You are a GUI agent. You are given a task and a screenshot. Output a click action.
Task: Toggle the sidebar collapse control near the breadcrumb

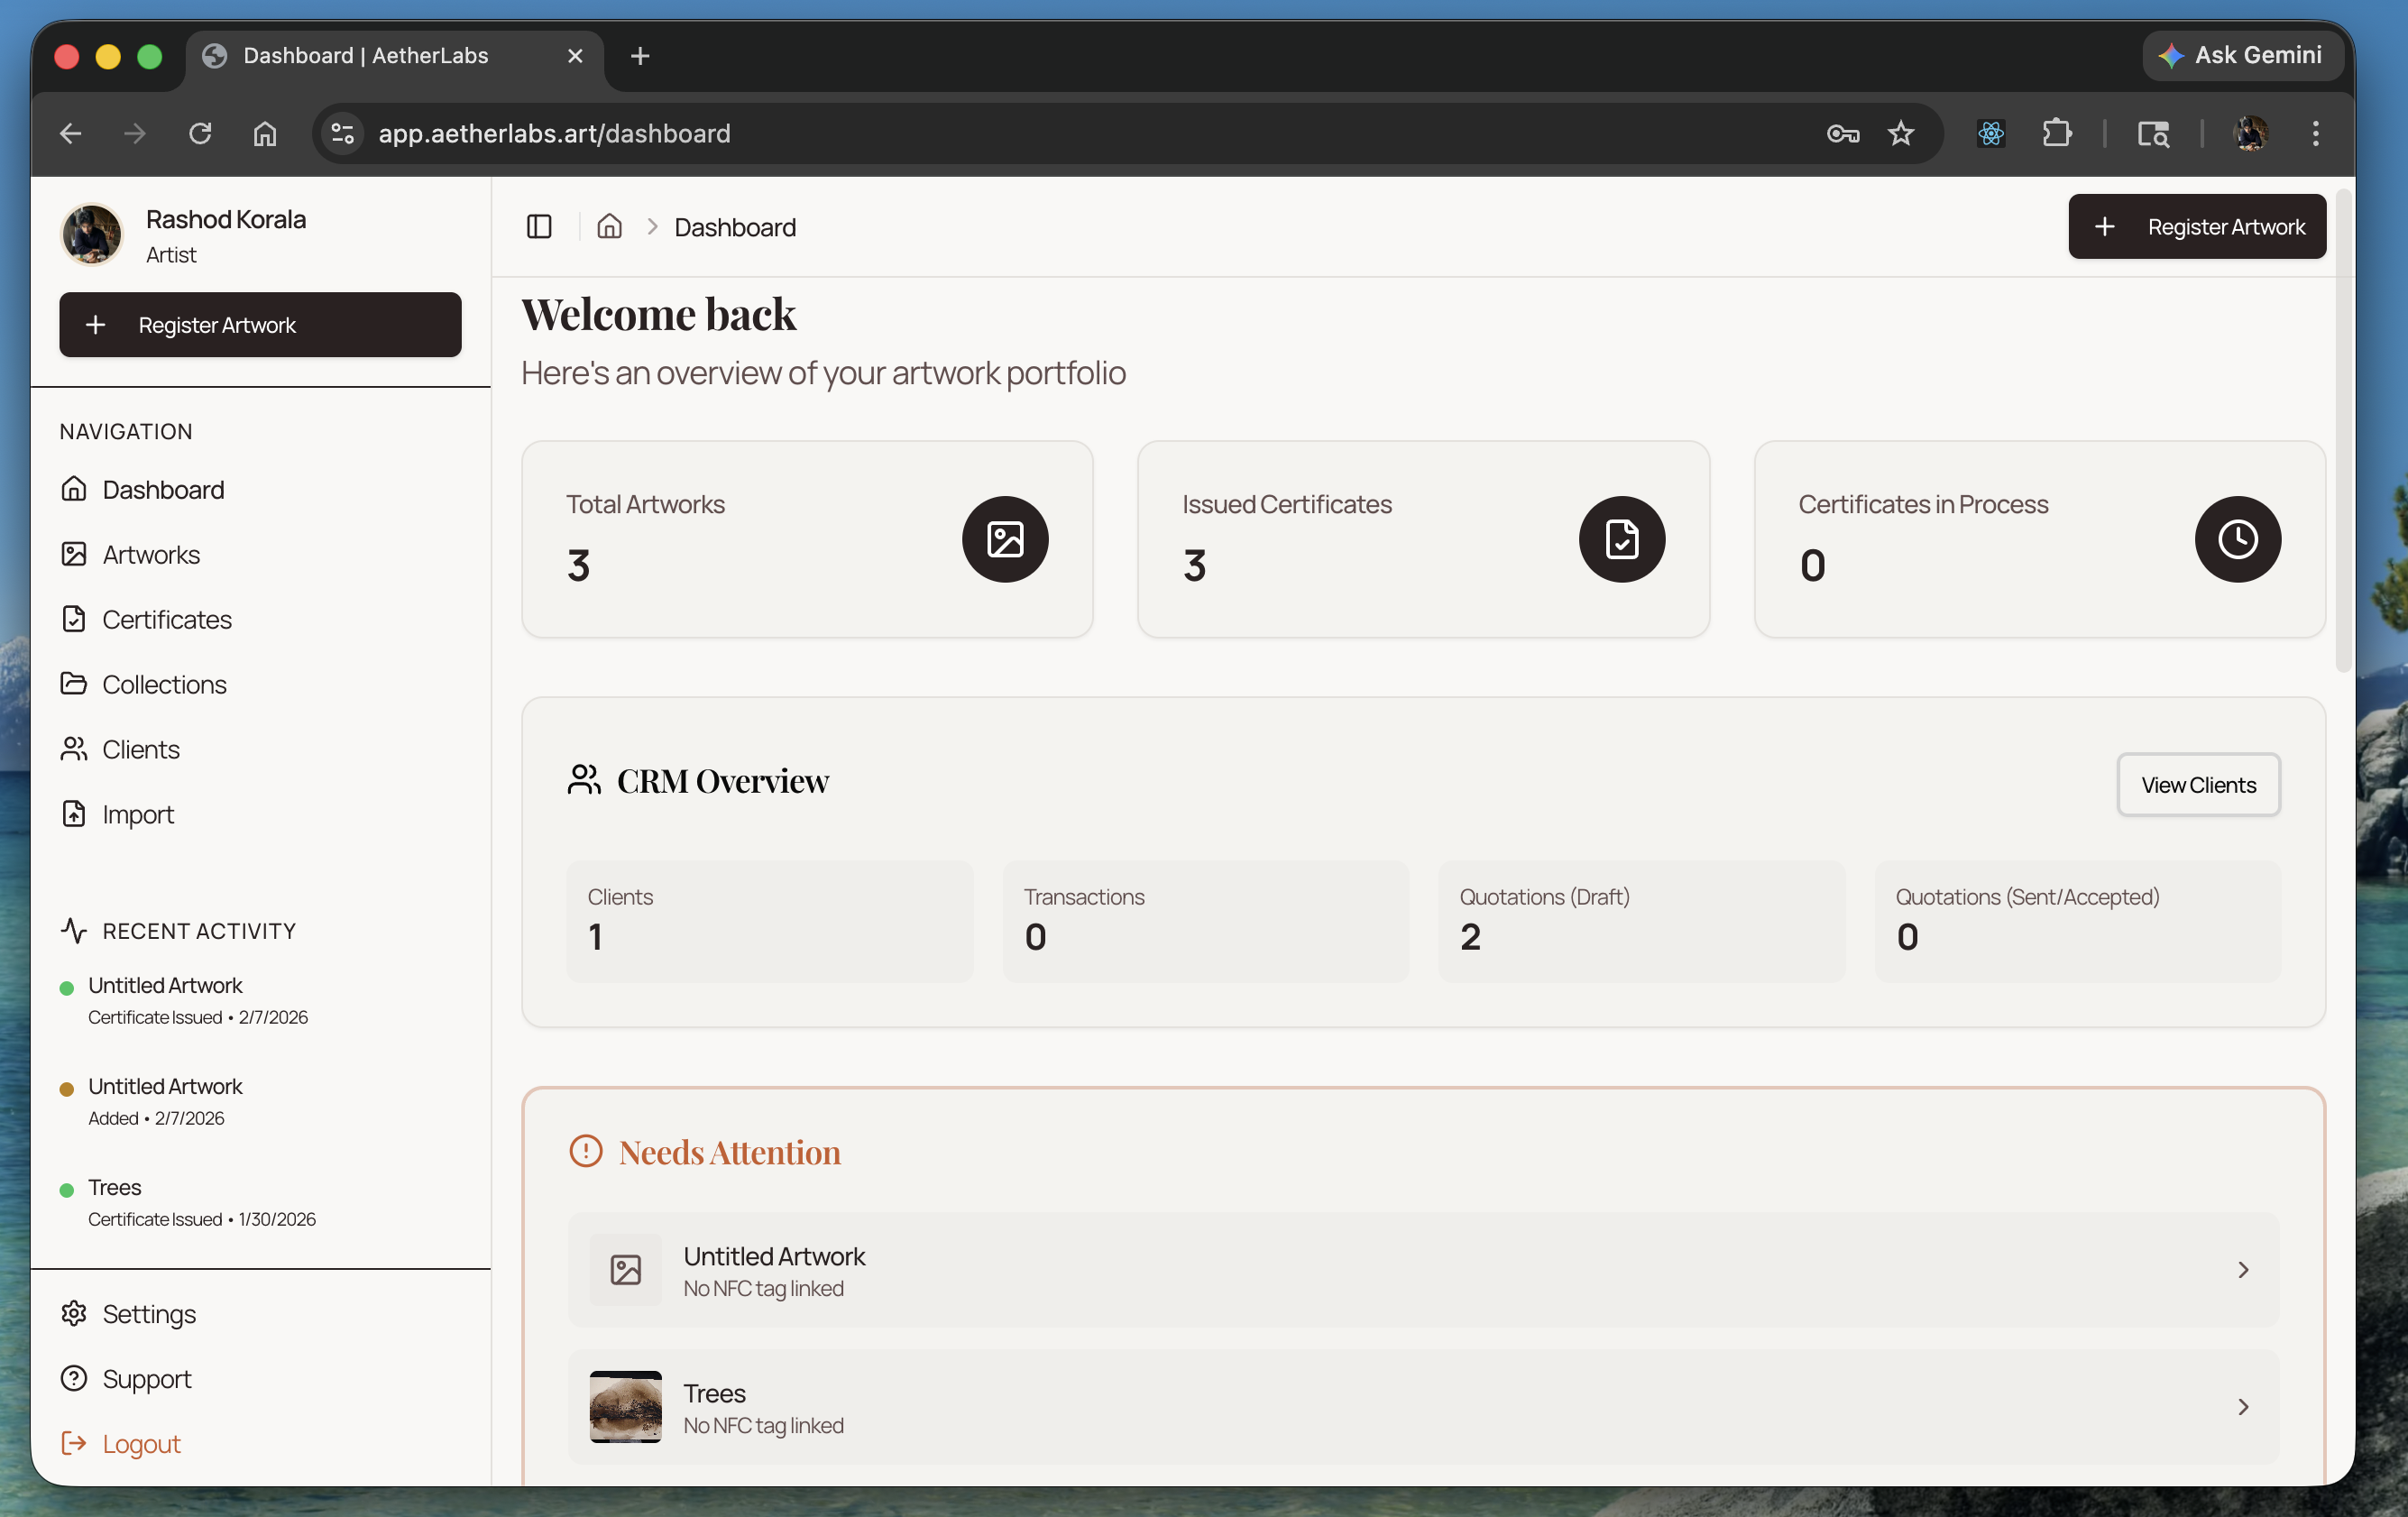coord(539,227)
